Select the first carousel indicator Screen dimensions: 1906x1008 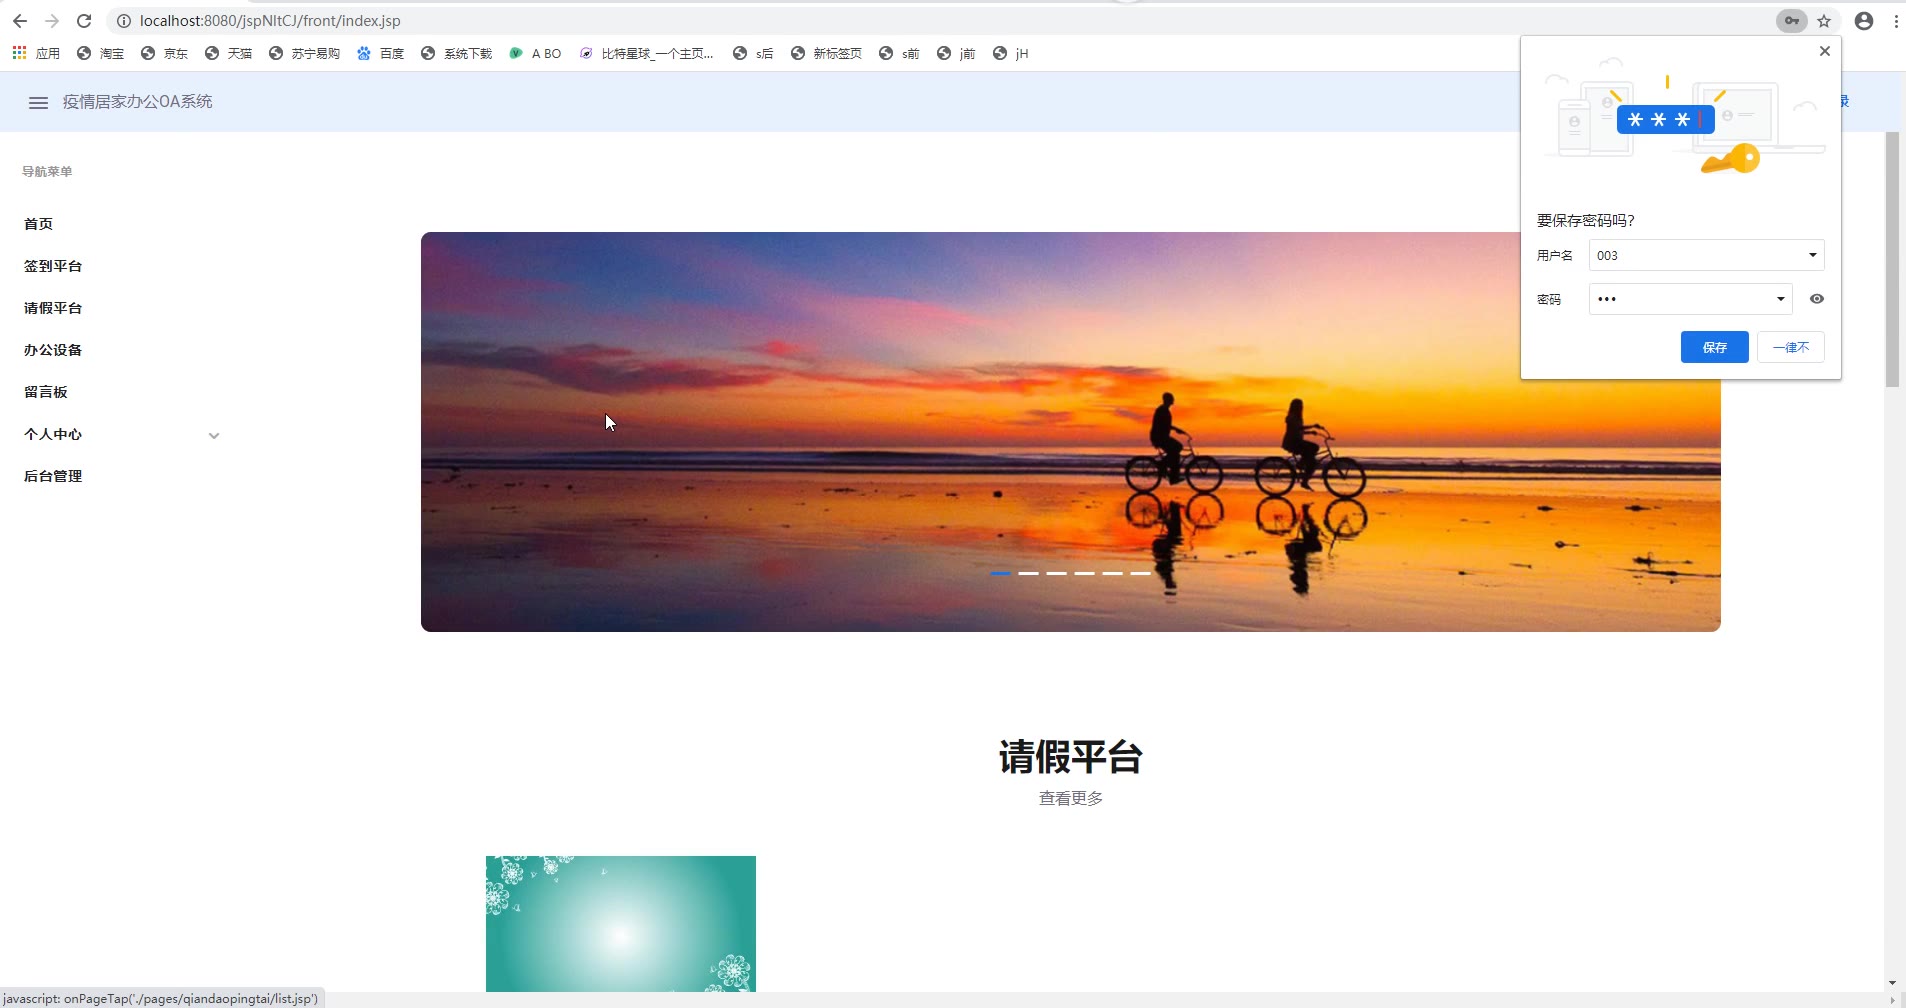(1000, 573)
